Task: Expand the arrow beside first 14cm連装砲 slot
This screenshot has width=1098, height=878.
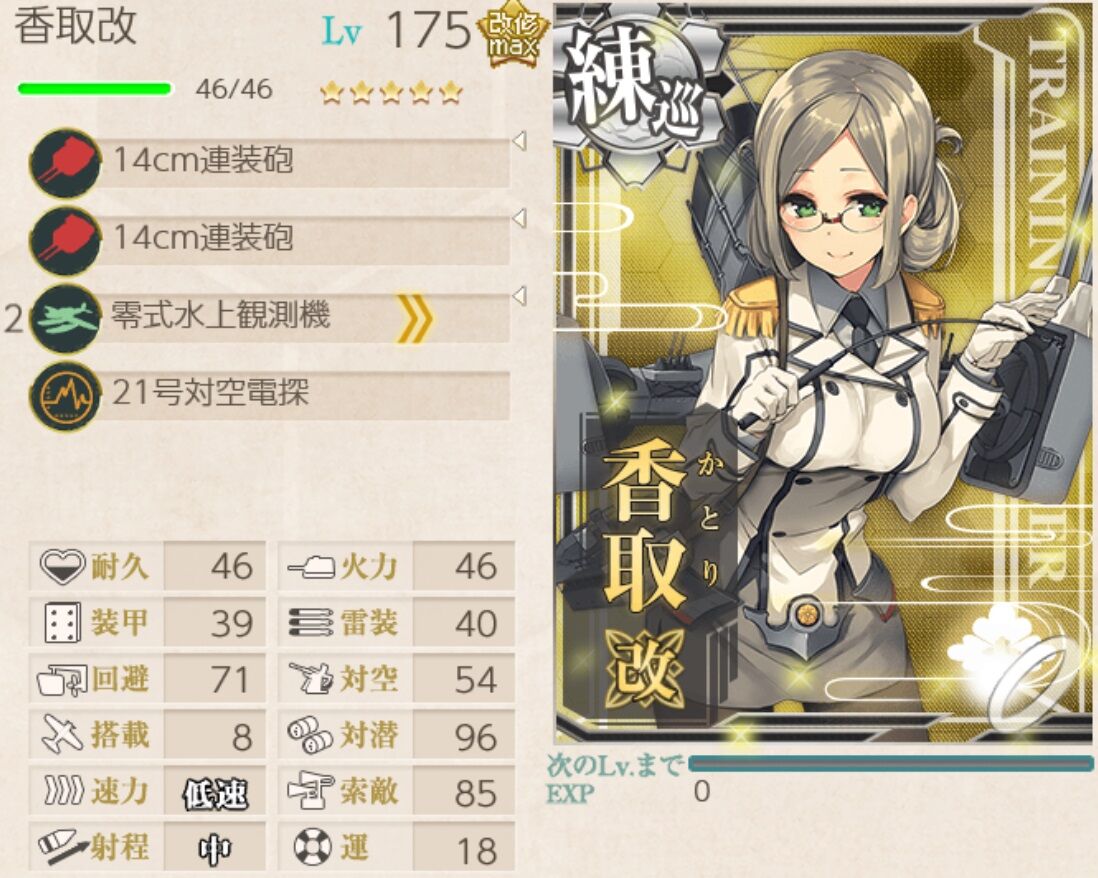Action: coord(519,141)
